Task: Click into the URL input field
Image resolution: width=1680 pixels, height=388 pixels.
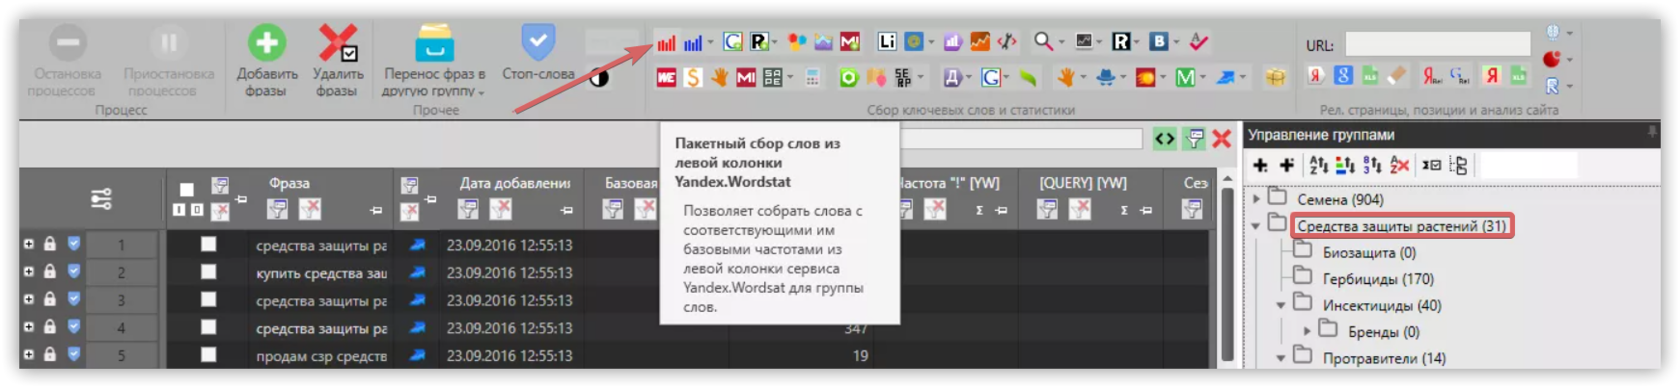Action: (x=1437, y=44)
